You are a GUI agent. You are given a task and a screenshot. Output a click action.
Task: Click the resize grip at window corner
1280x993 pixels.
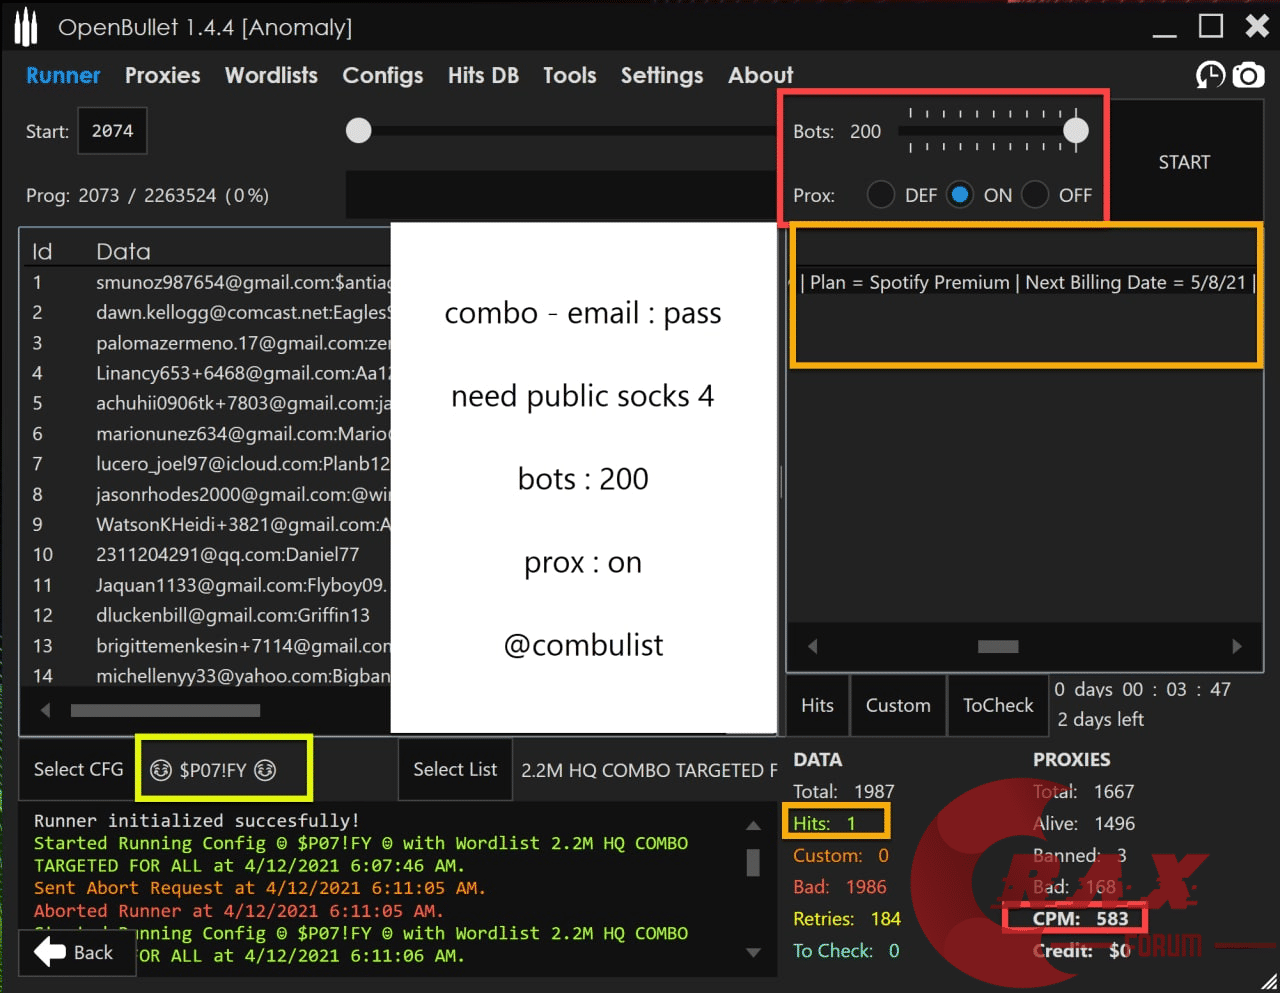(x=1268, y=981)
